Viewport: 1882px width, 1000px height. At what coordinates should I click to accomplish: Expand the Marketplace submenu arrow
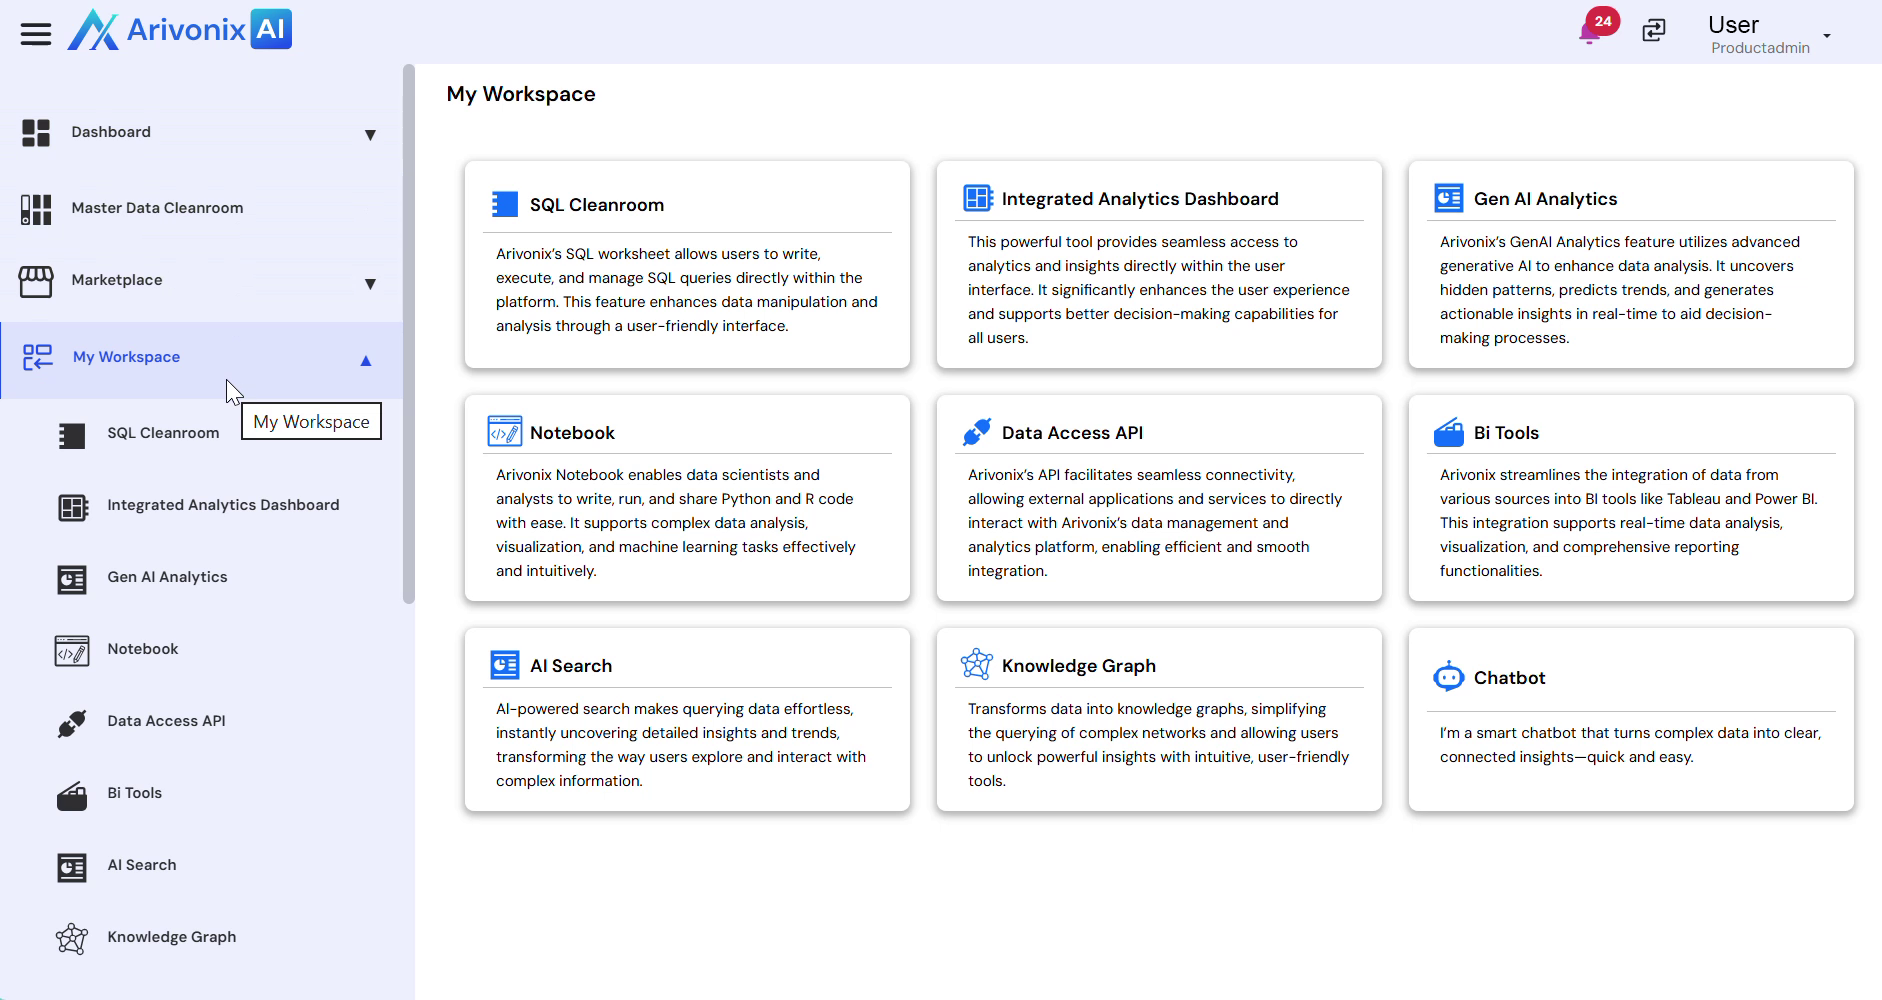coord(370,284)
